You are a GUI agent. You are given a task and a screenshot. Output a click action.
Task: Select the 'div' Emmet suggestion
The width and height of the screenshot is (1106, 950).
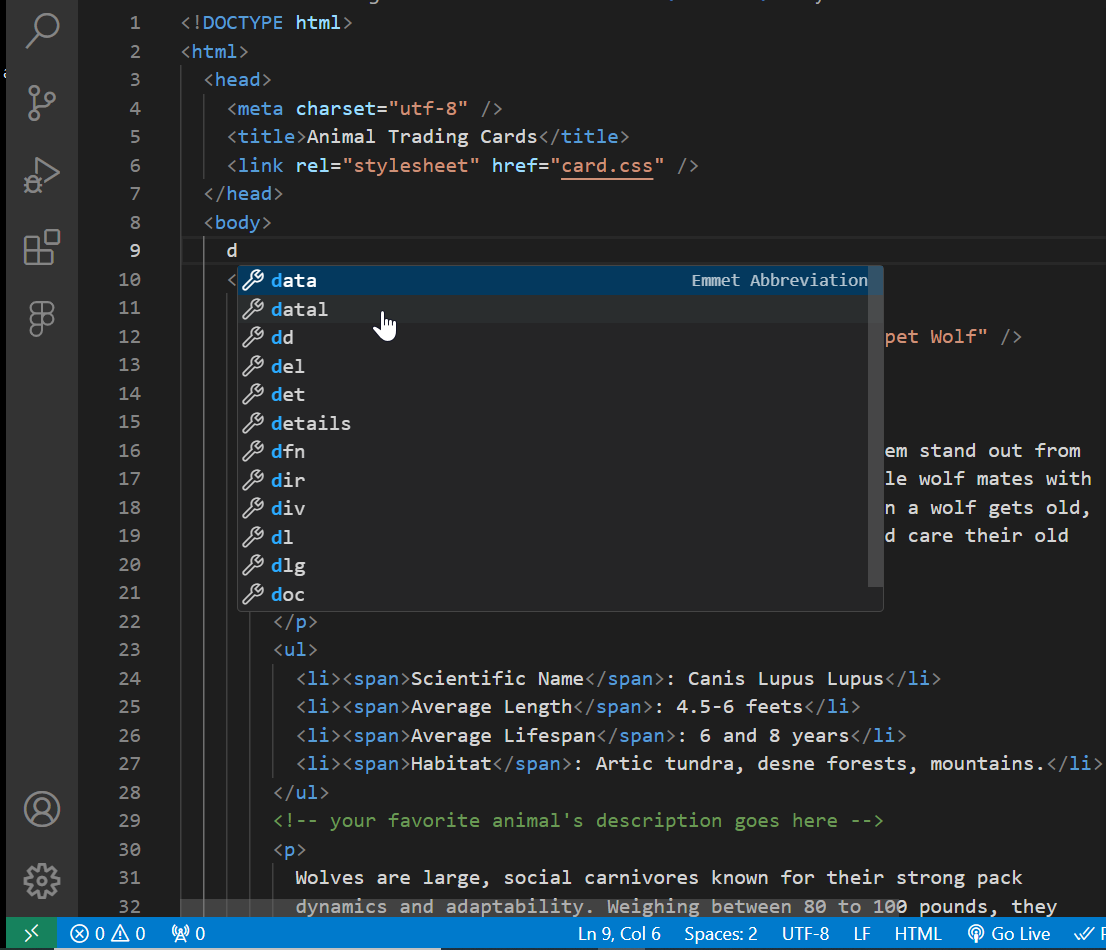[553, 509]
